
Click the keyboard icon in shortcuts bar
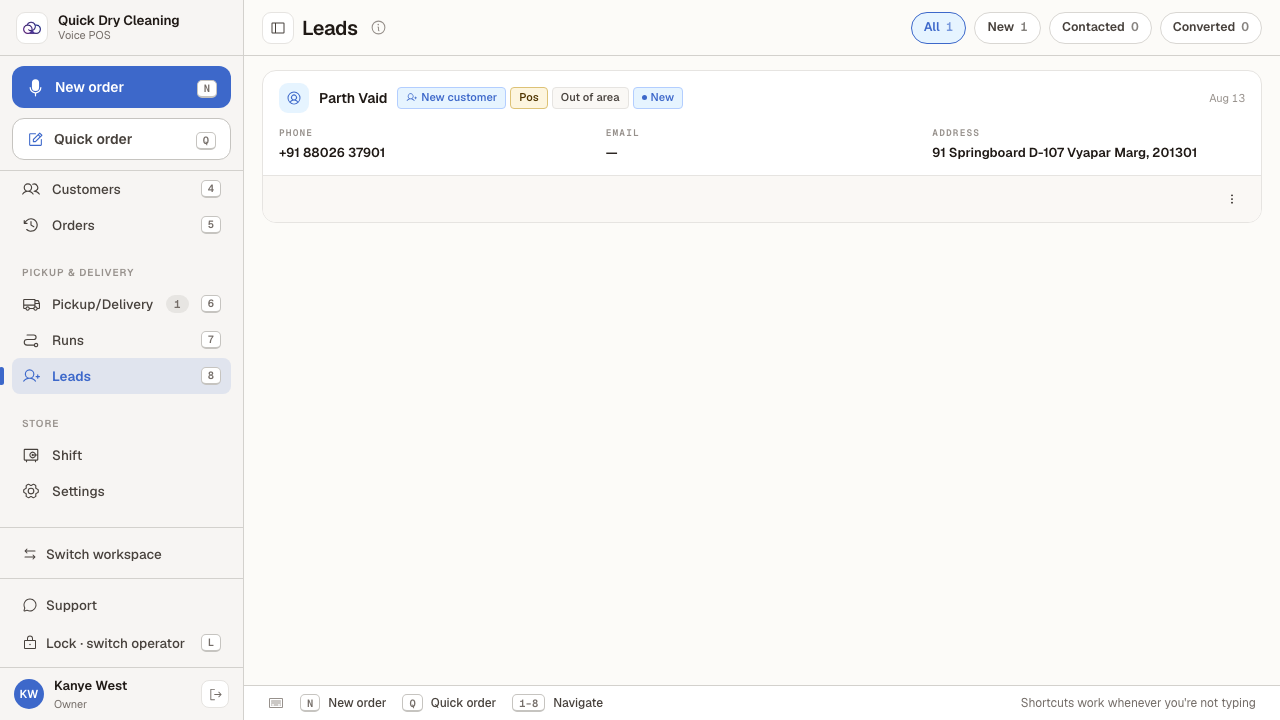[x=276, y=703]
